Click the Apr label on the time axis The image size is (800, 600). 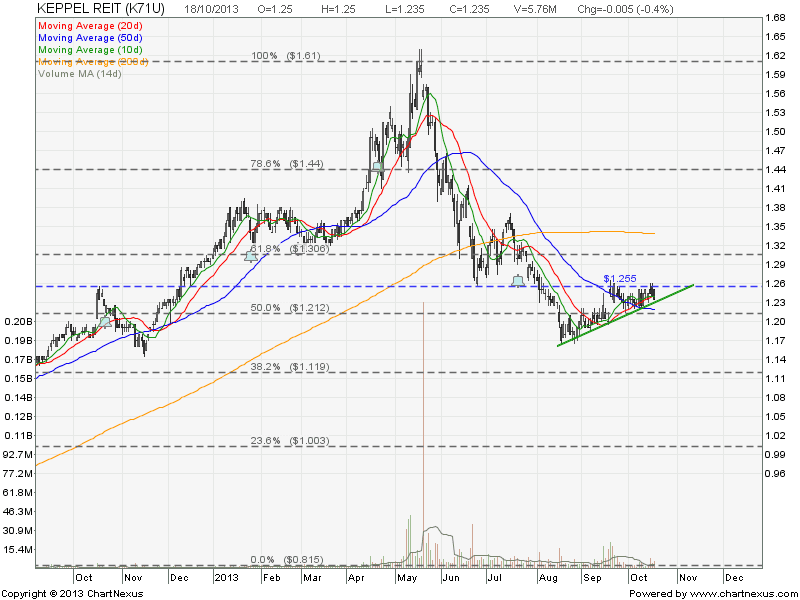[356, 578]
